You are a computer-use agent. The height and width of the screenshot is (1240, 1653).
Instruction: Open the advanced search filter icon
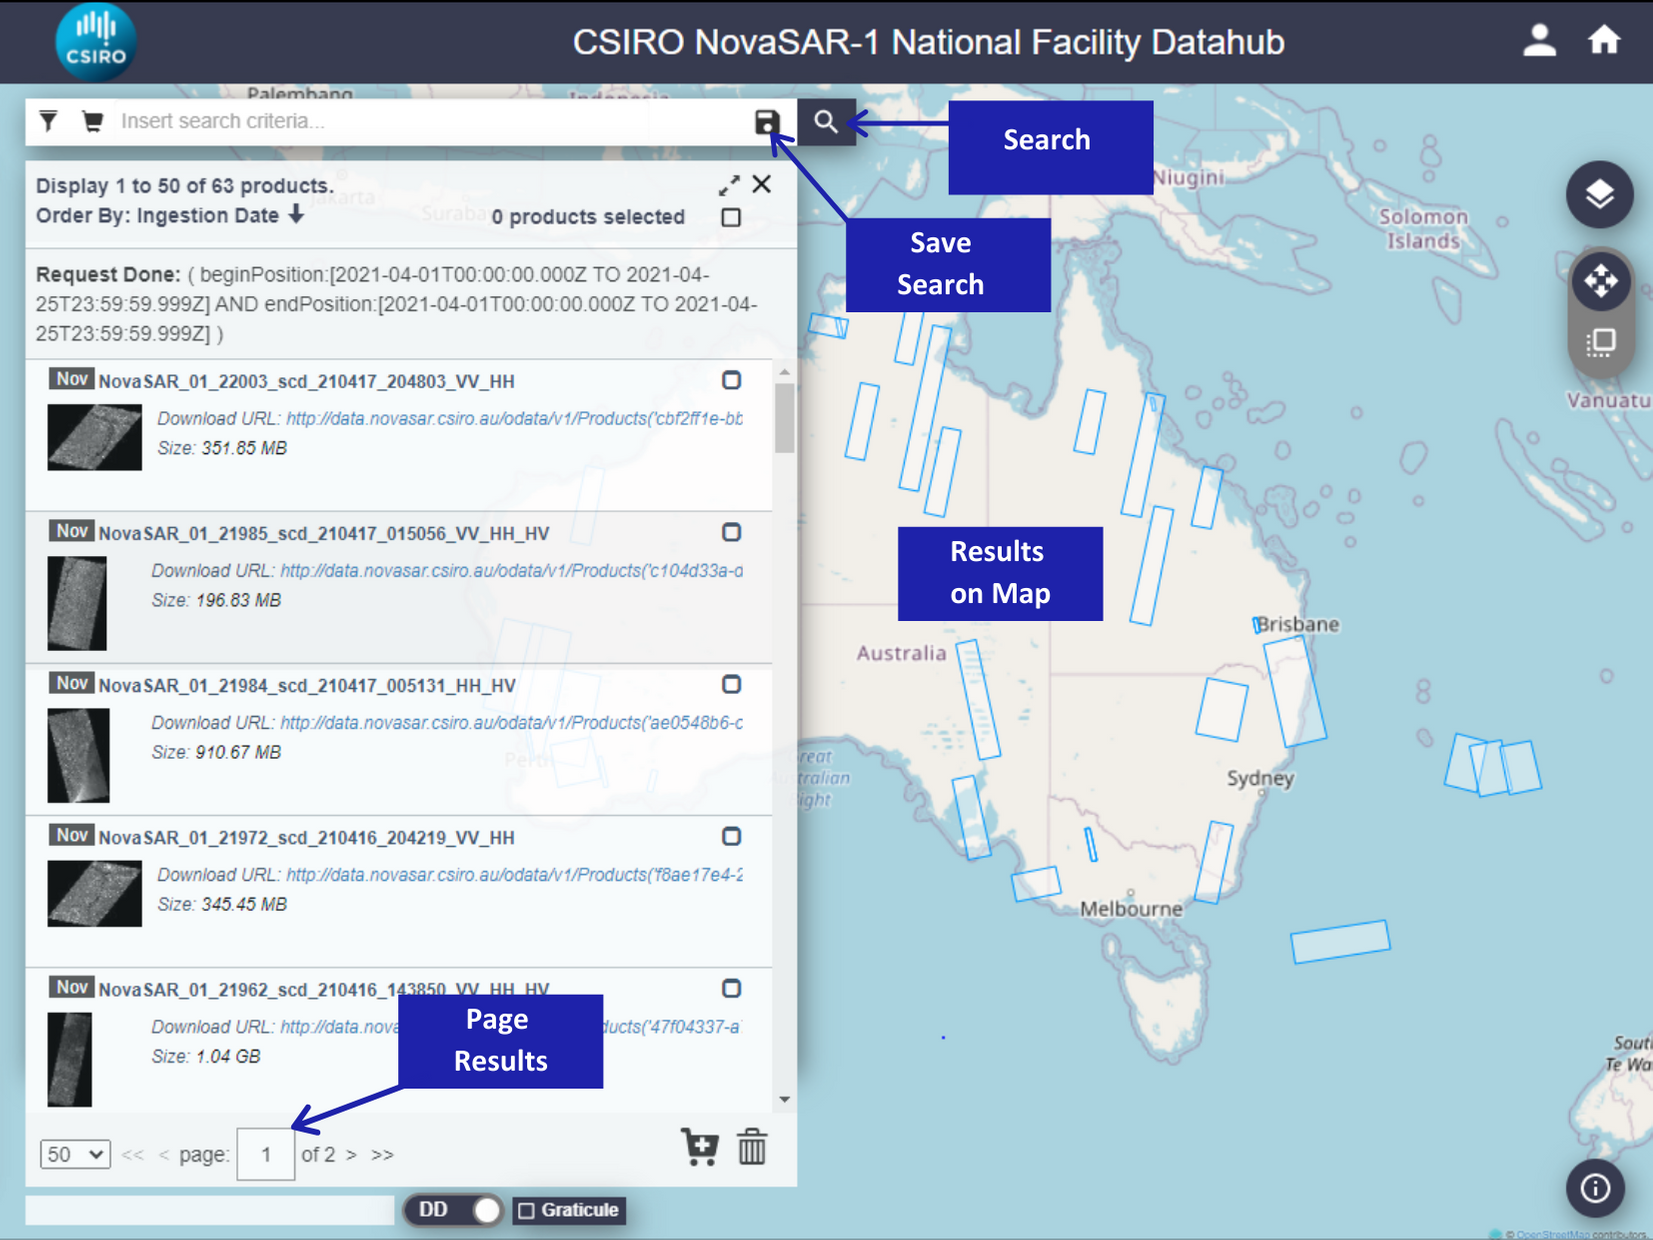click(48, 121)
